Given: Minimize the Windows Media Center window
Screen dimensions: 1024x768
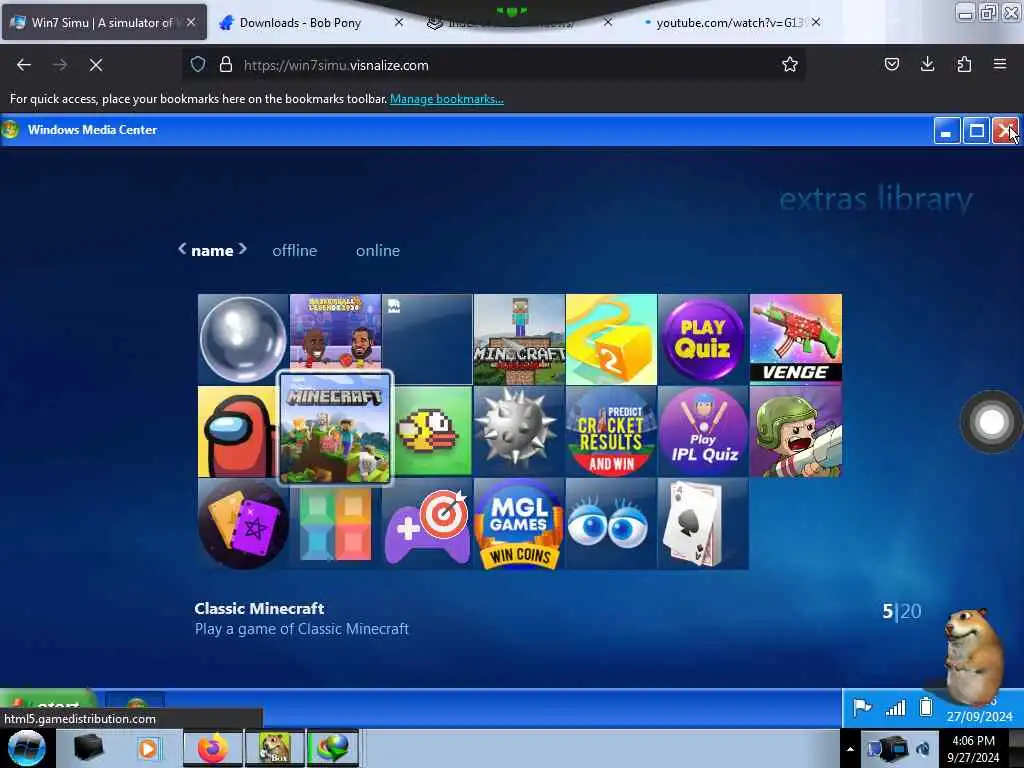Looking at the screenshot, I should 946,131.
